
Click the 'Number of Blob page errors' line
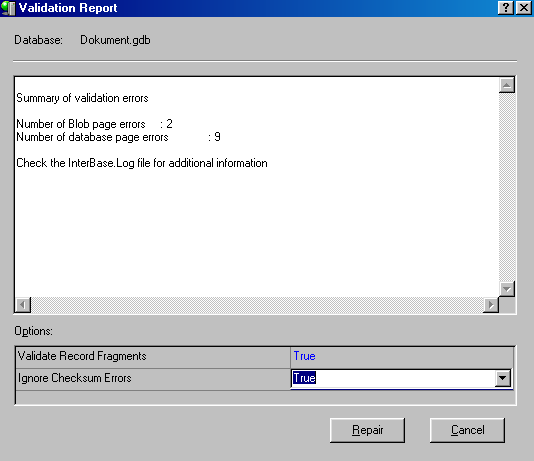click(94, 124)
